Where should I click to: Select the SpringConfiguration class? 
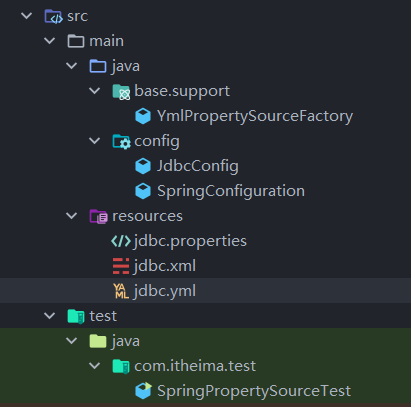pyautogui.click(x=231, y=191)
